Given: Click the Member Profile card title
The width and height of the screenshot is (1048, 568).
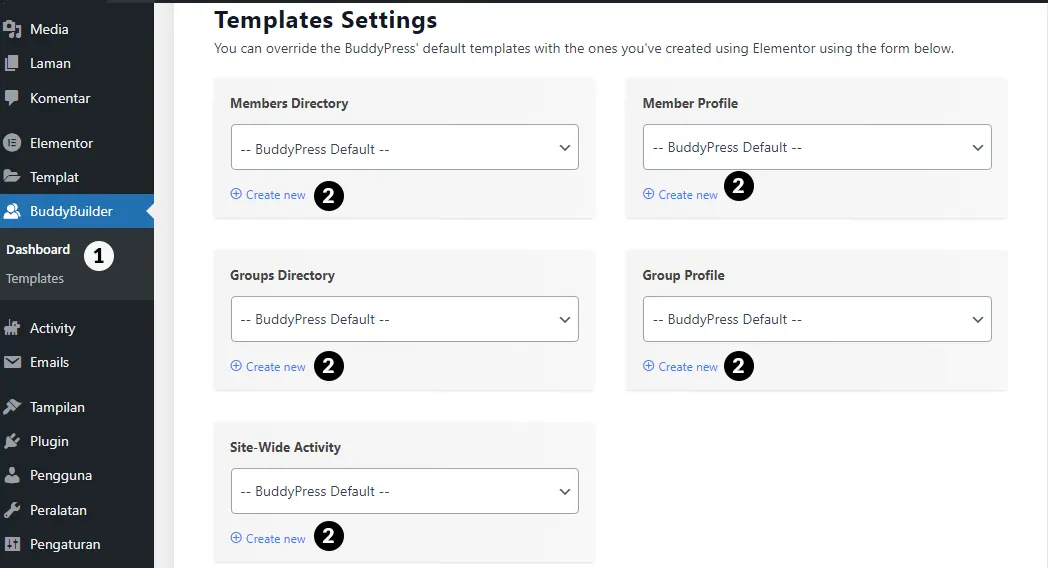Looking at the screenshot, I should [690, 104].
